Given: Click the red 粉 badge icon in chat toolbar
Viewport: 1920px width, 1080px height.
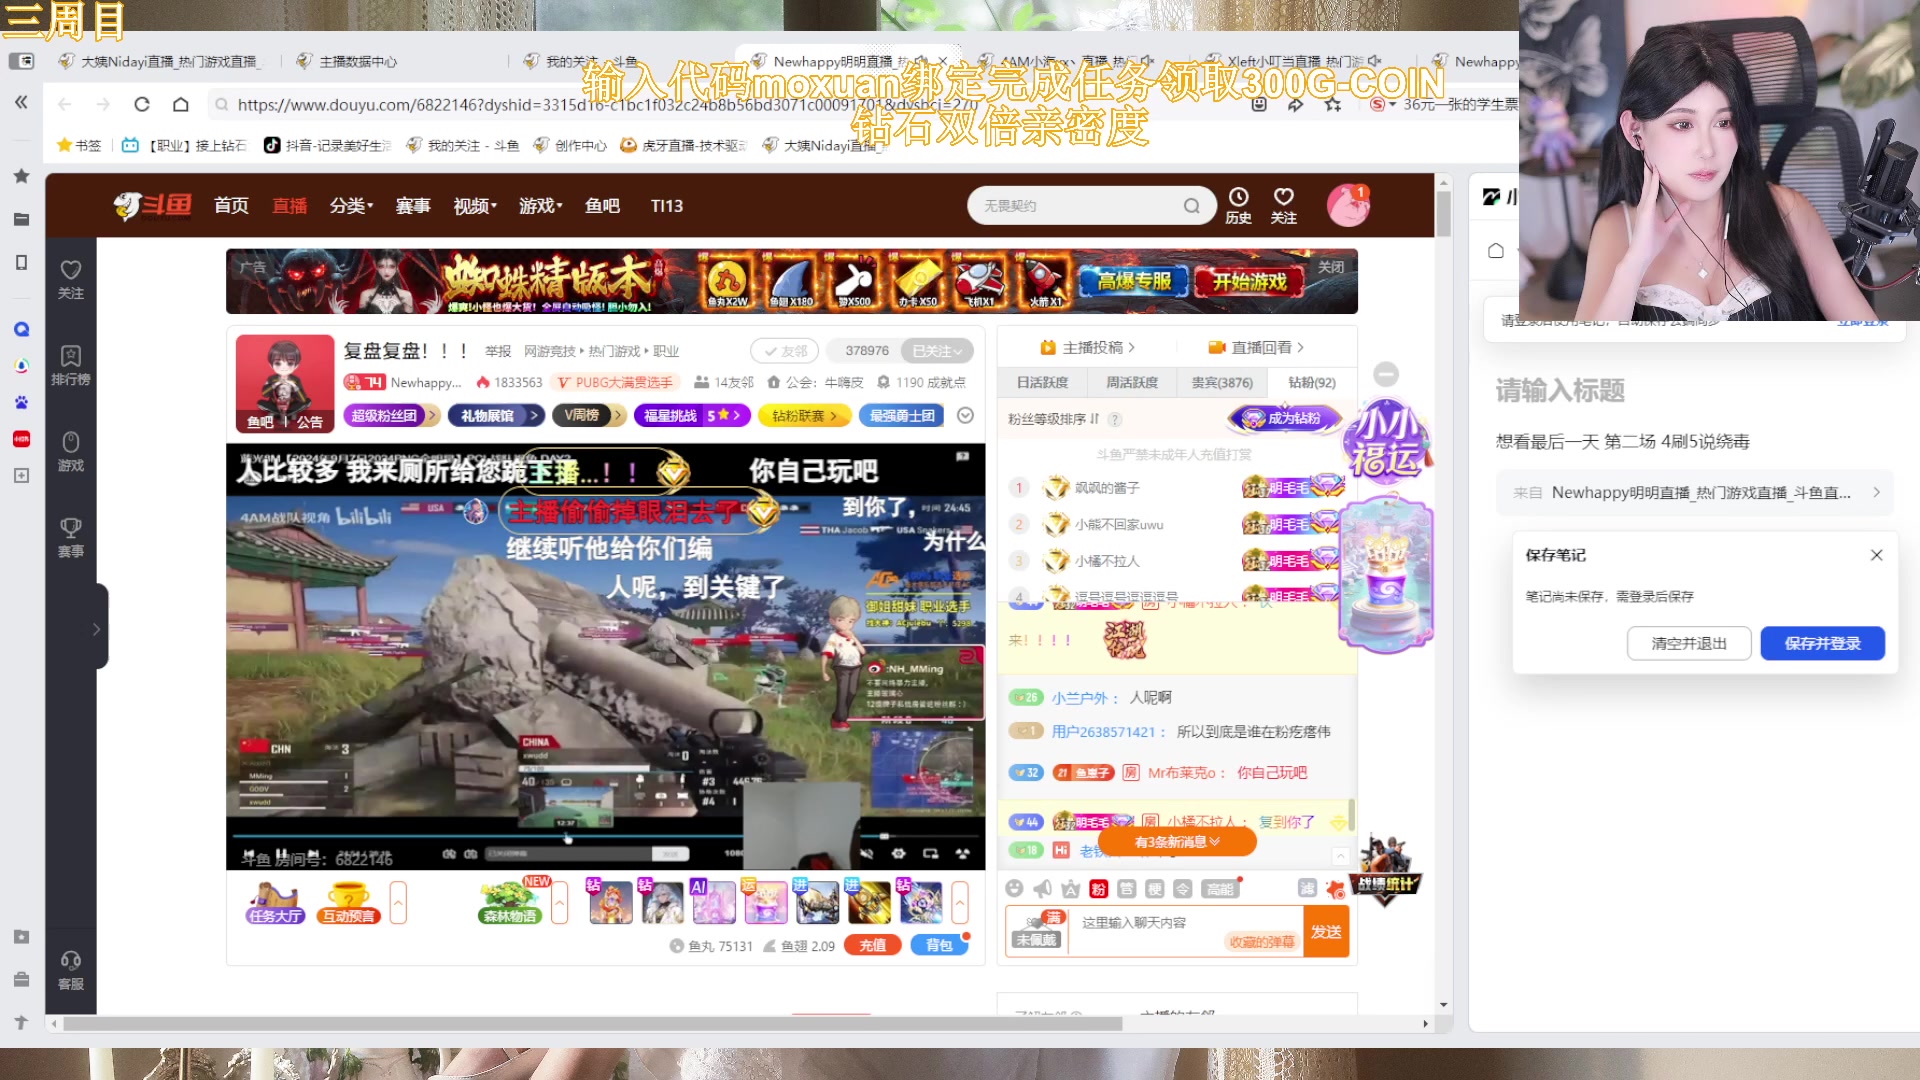Looking at the screenshot, I should pos(1098,888).
